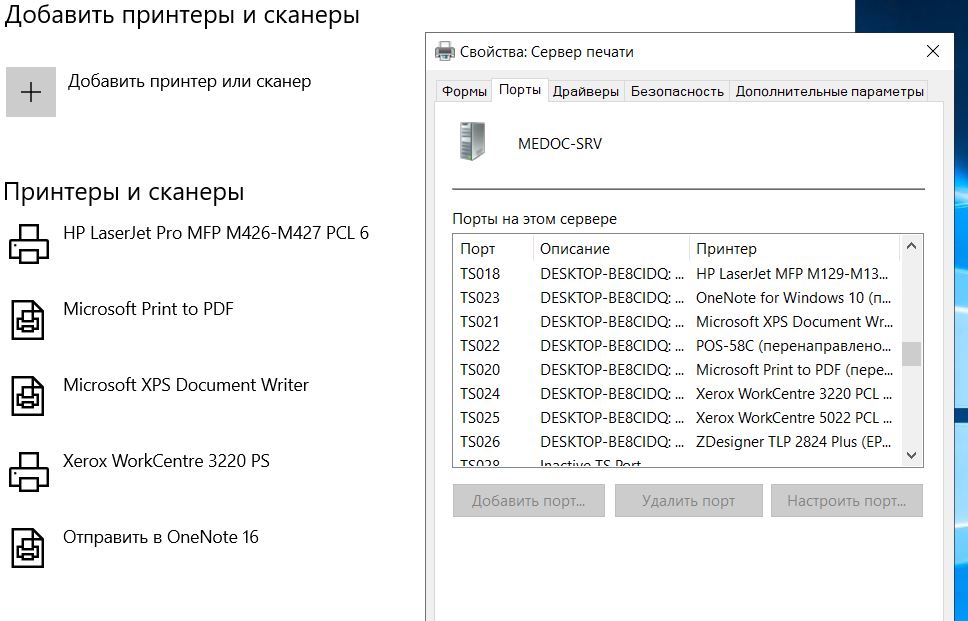Click the ports list scroll up arrow
968x621 pixels.
911,246
